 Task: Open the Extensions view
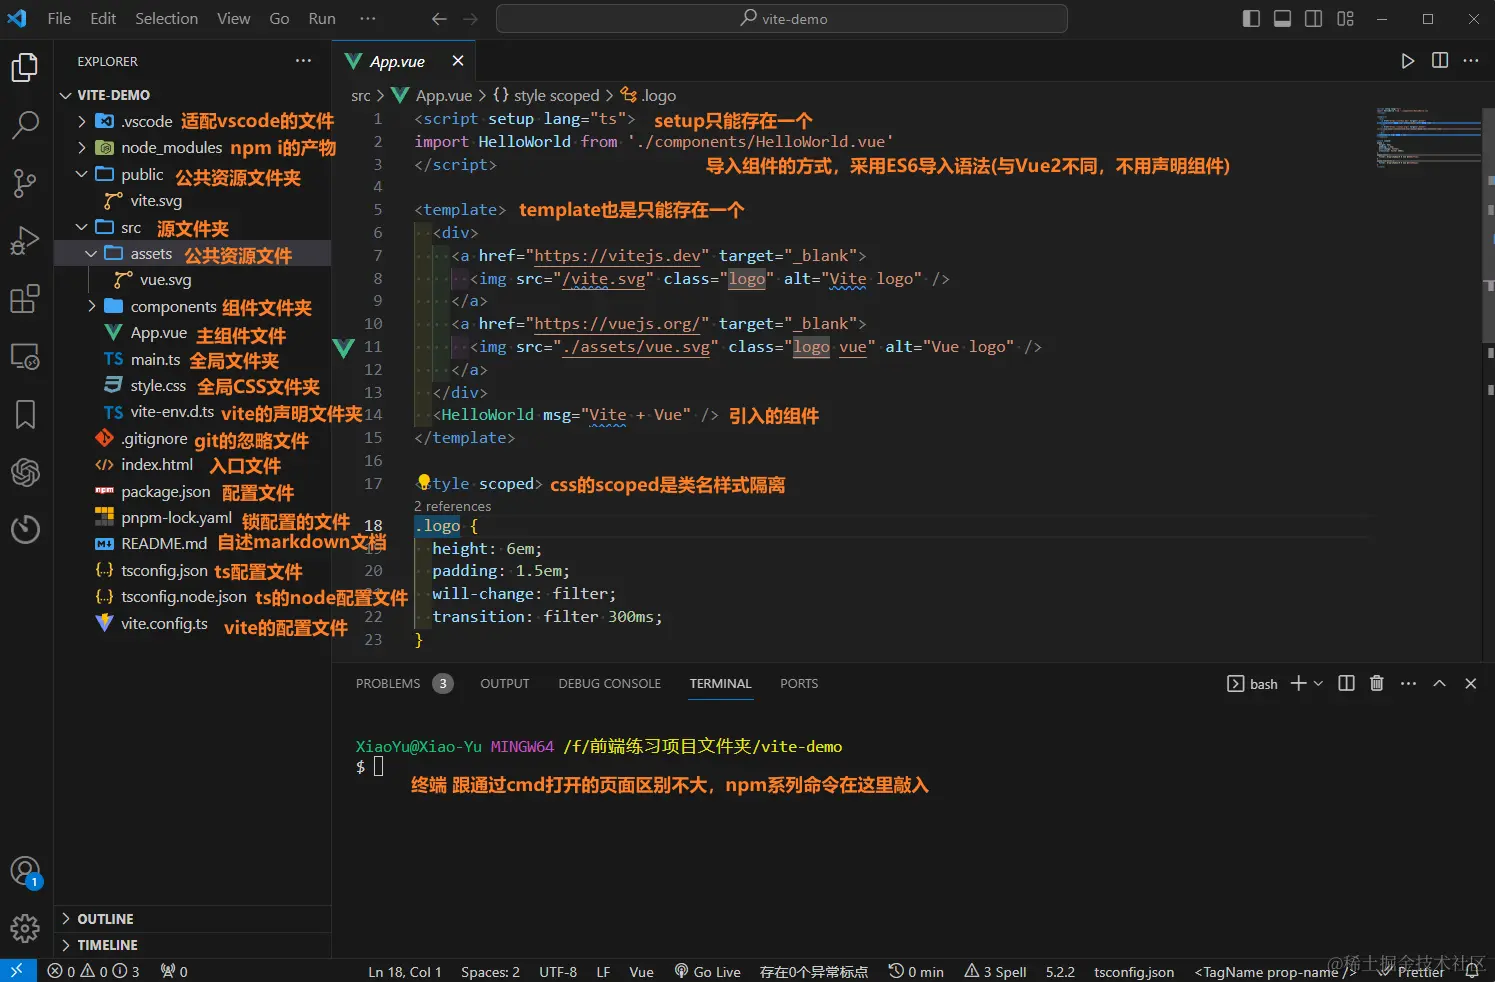click(25, 298)
